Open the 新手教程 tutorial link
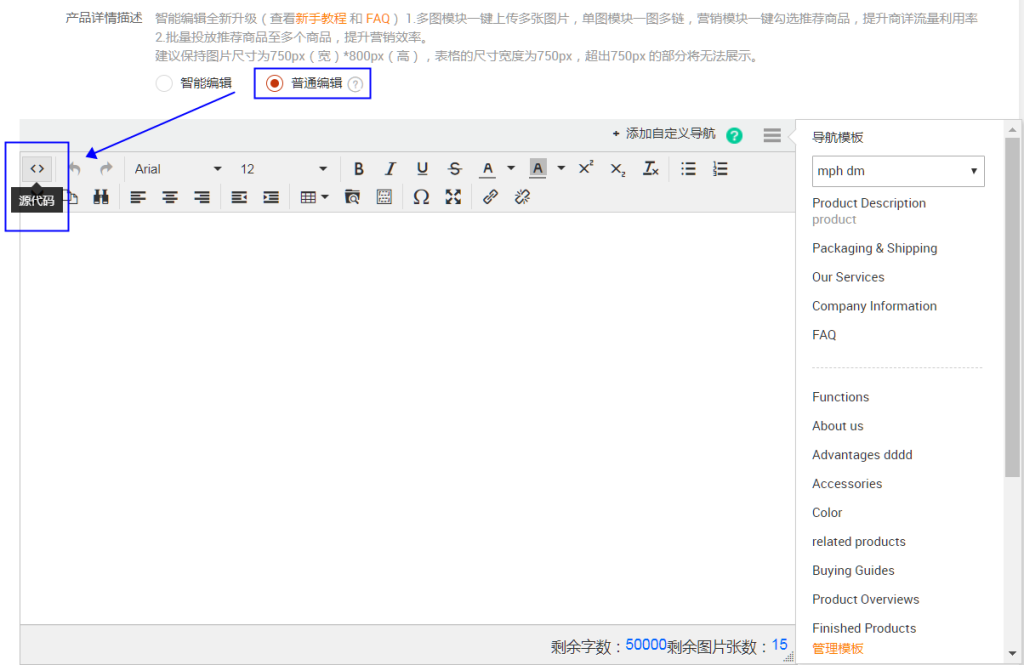The width and height of the screenshot is (1024, 665). tap(320, 19)
